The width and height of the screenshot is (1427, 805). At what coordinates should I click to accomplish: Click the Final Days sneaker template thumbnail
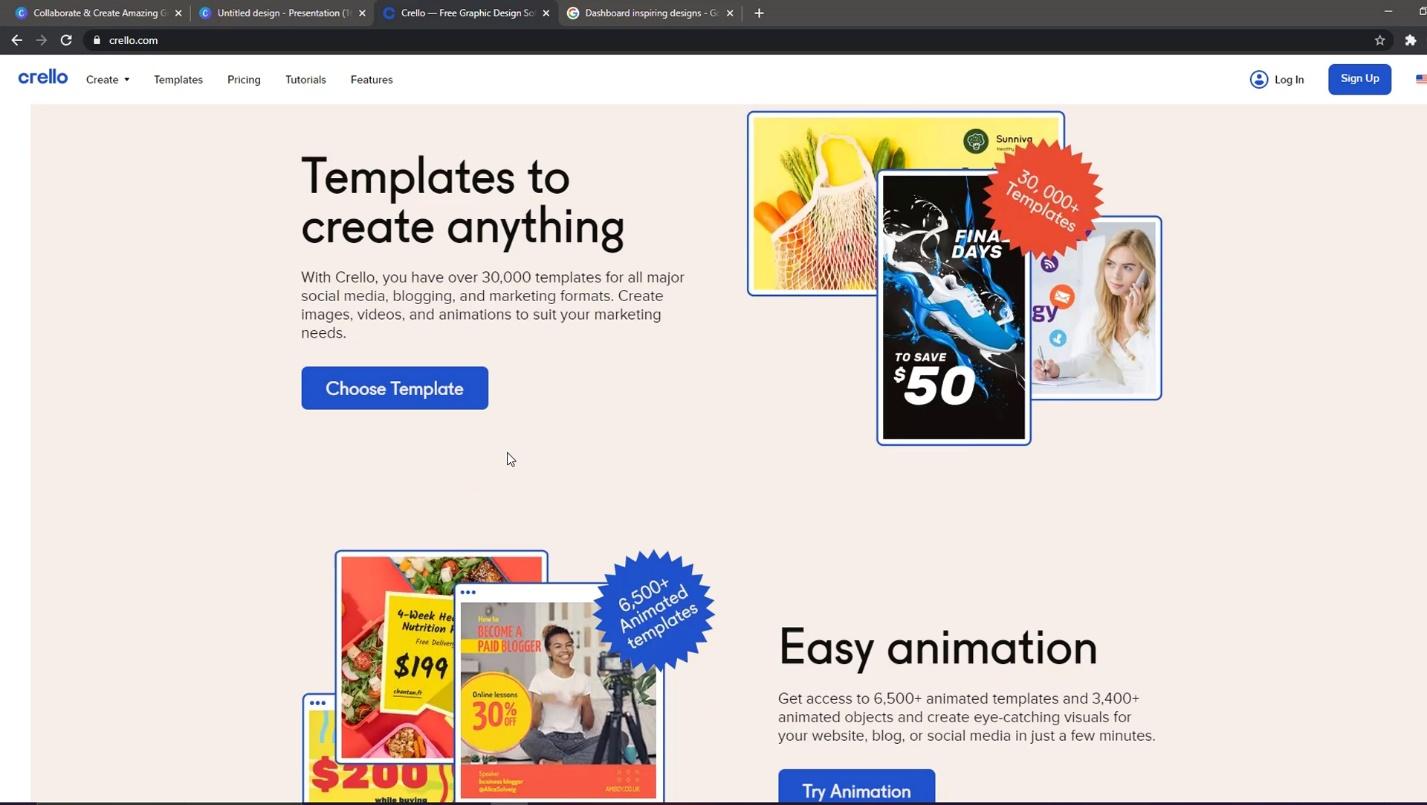point(954,307)
